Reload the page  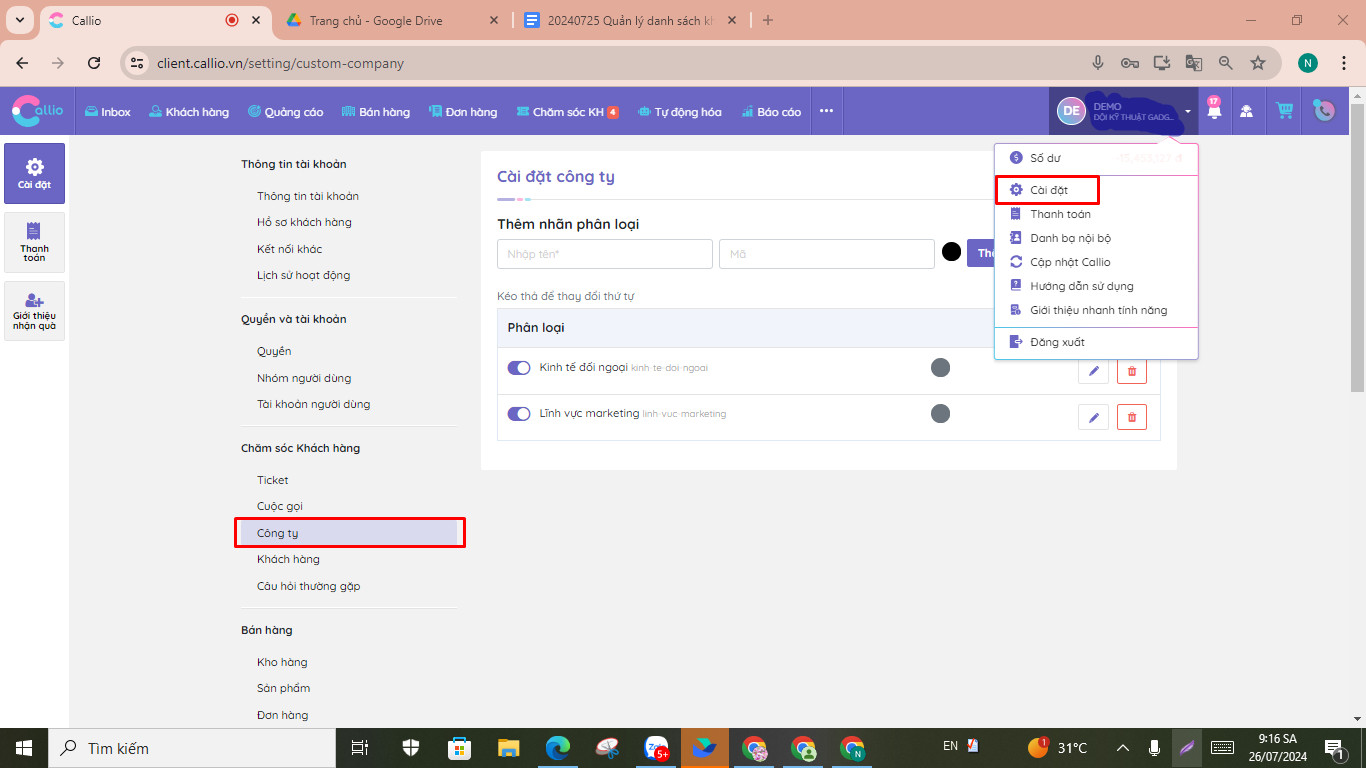94,63
